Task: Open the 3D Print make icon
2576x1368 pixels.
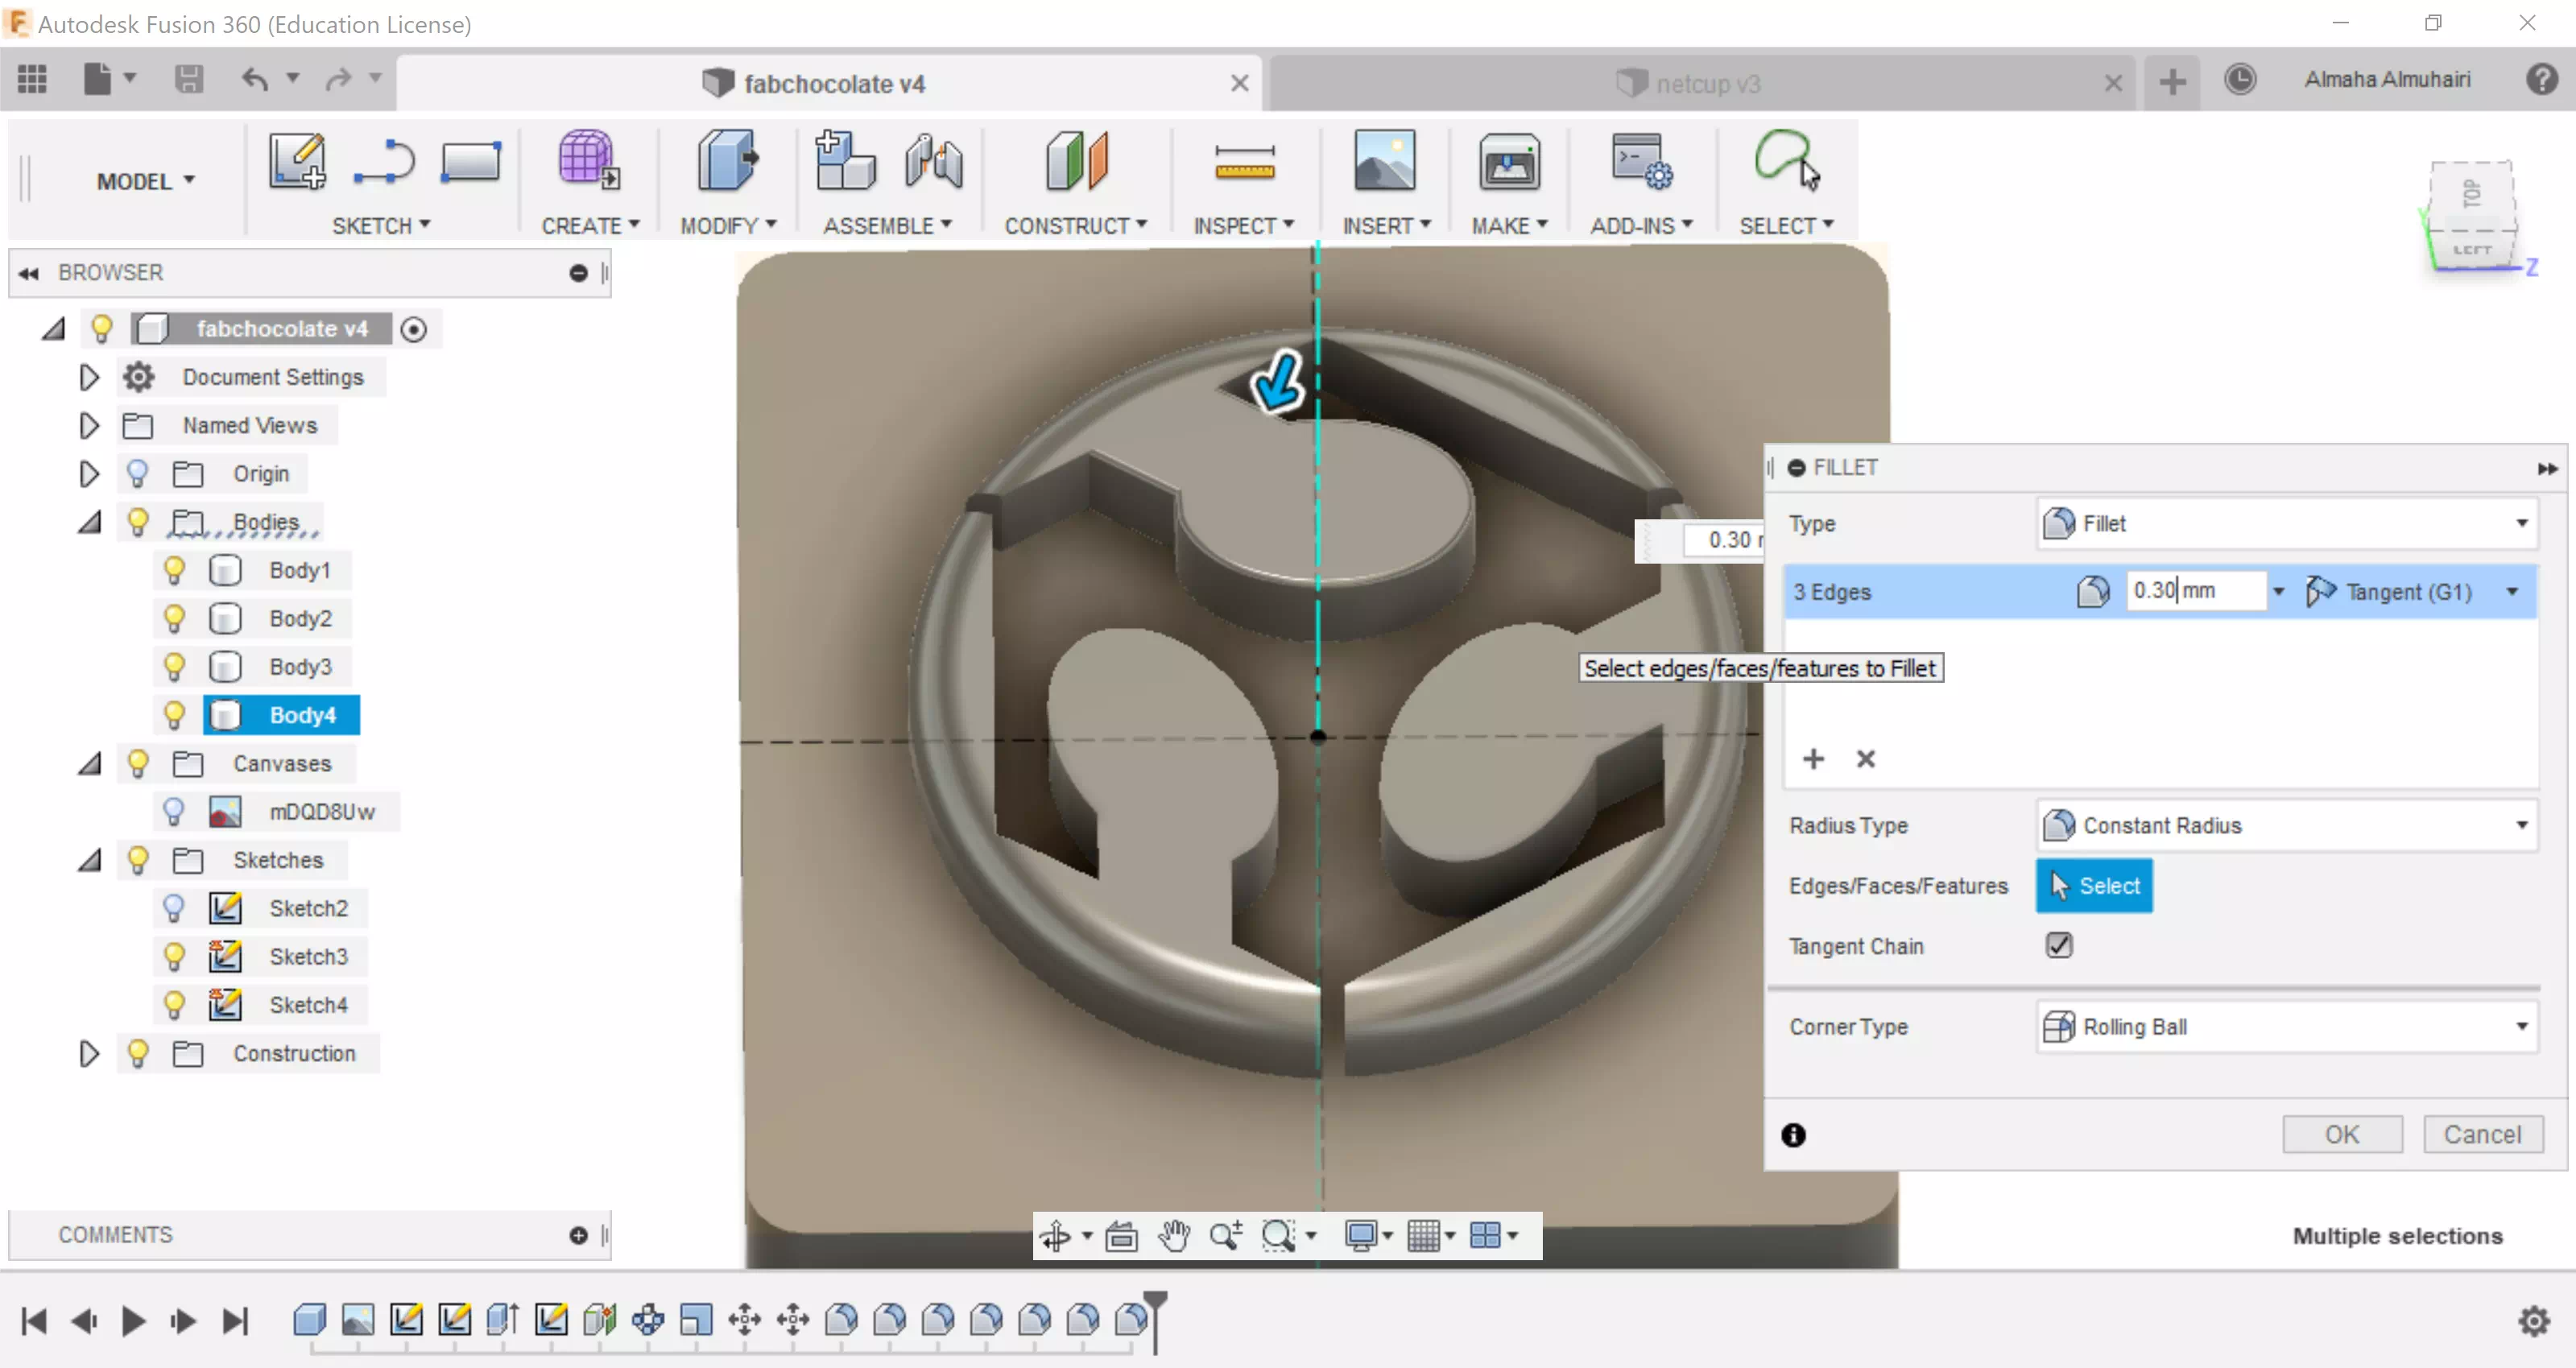Action: click(1508, 162)
